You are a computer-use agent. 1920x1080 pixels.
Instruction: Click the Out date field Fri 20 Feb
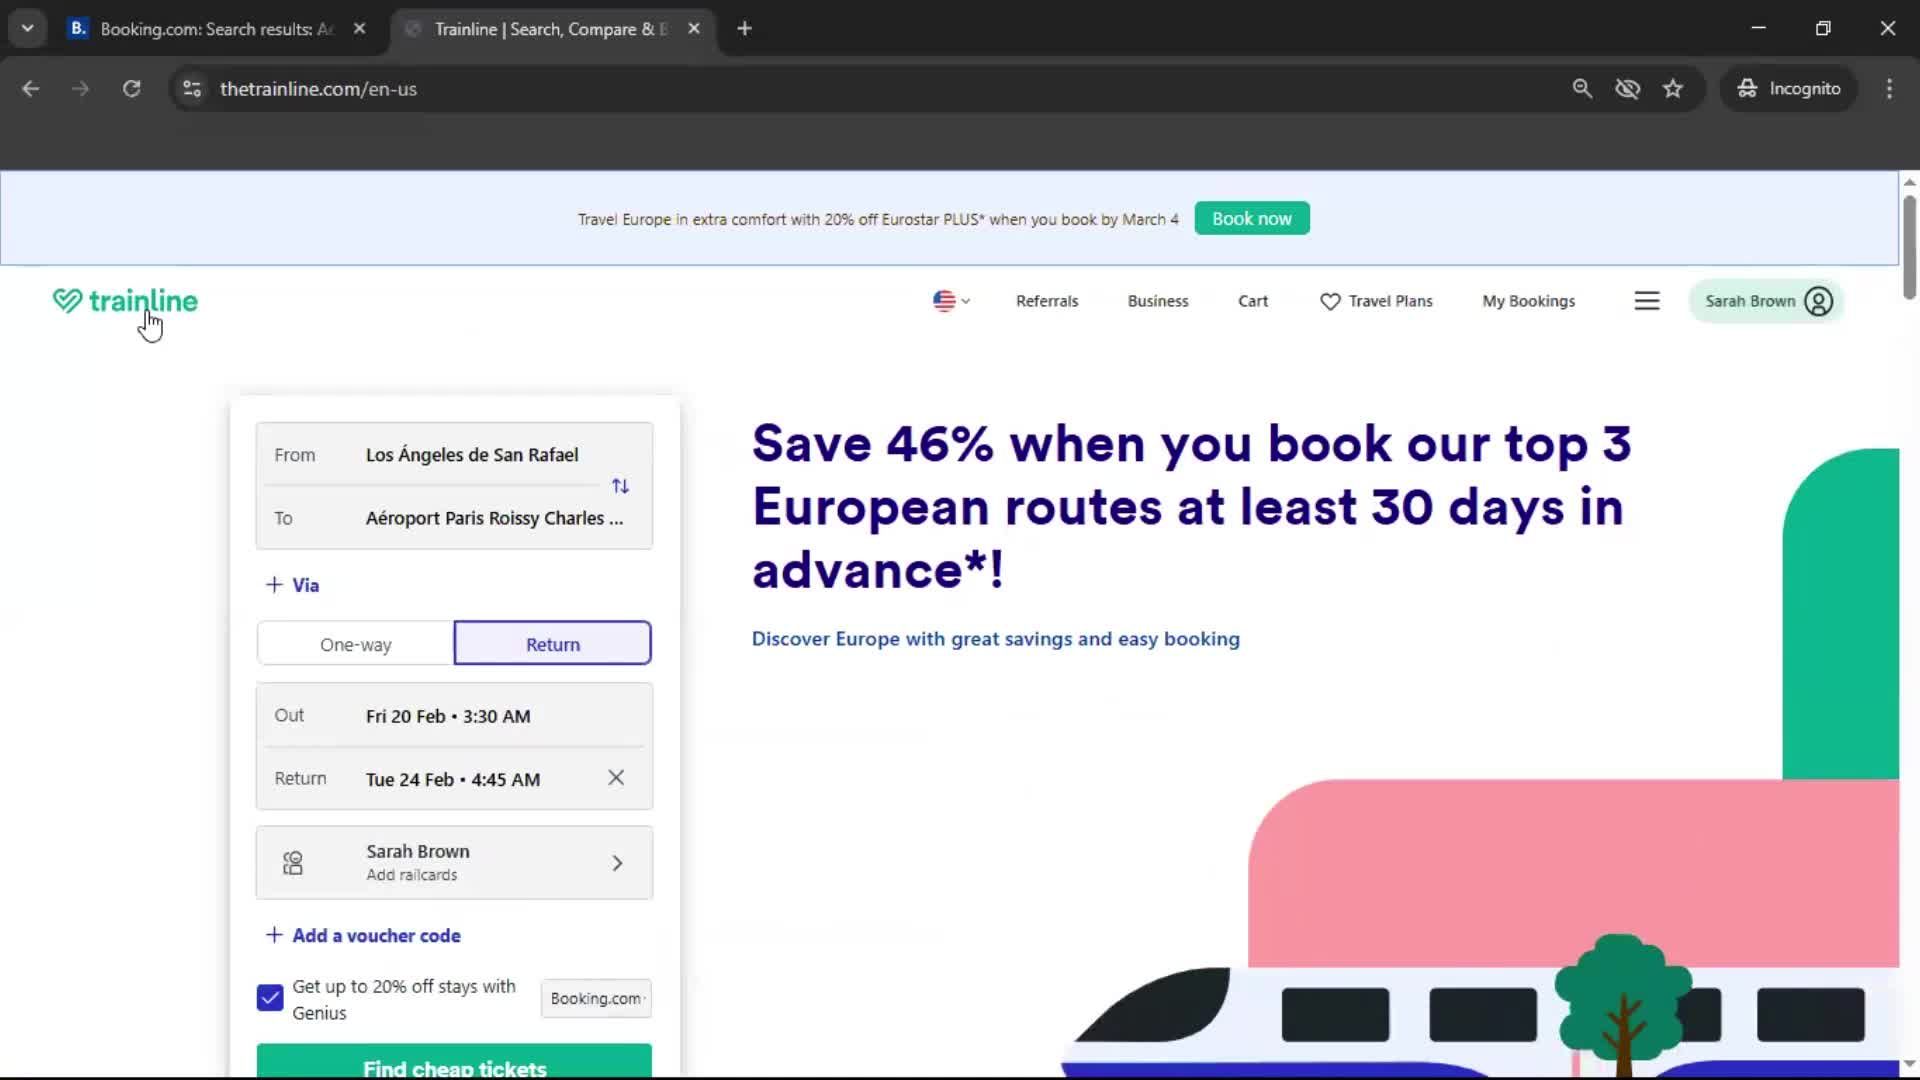(447, 715)
